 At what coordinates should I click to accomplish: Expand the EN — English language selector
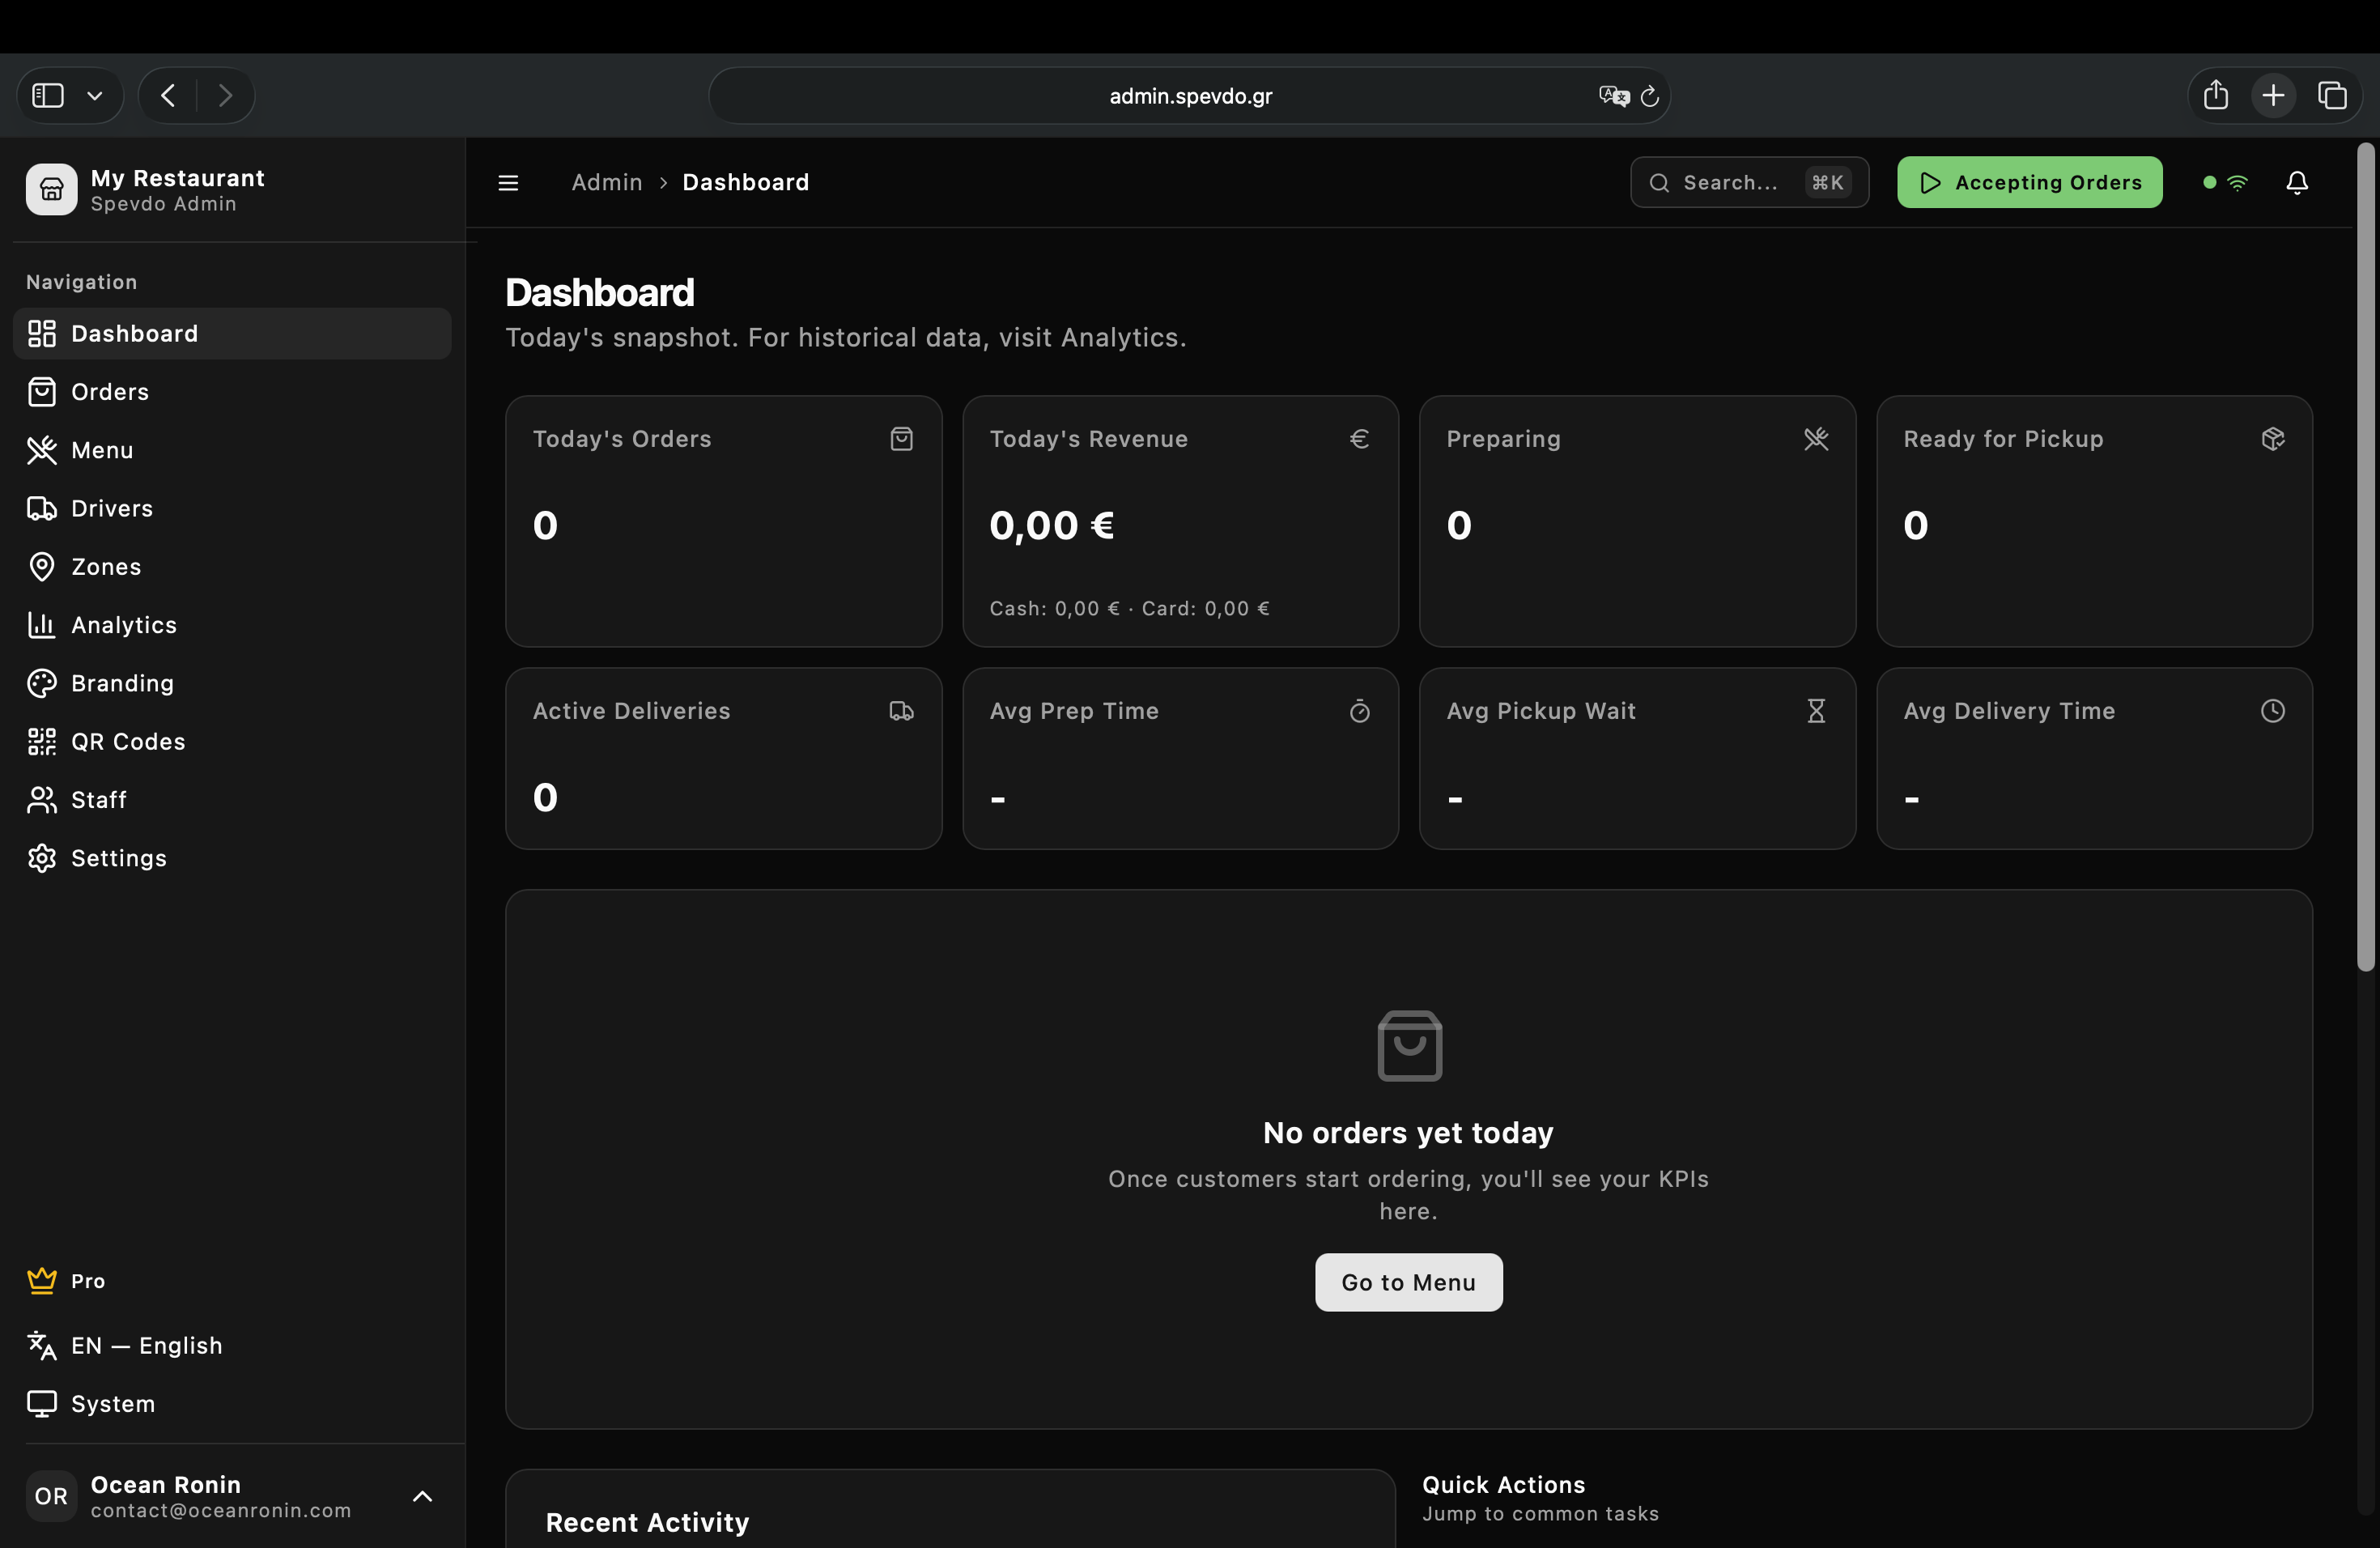(146, 1345)
